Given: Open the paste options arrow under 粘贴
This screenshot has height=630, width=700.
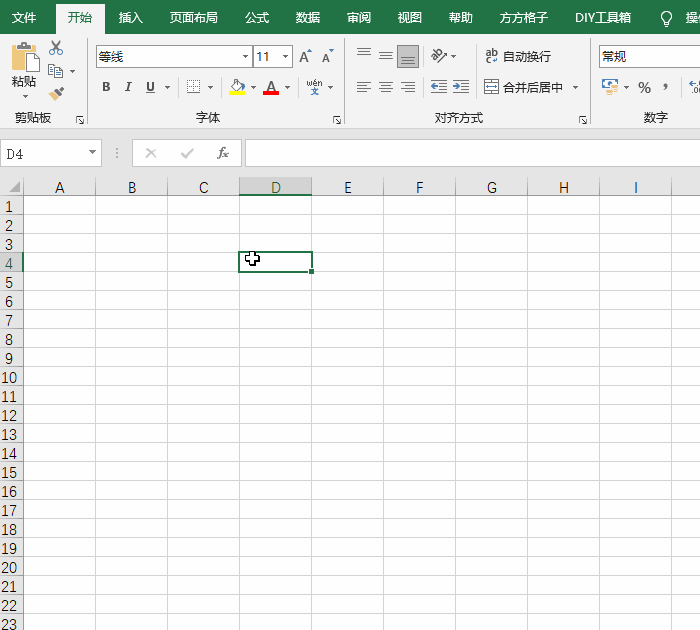Looking at the screenshot, I should click(x=25, y=96).
